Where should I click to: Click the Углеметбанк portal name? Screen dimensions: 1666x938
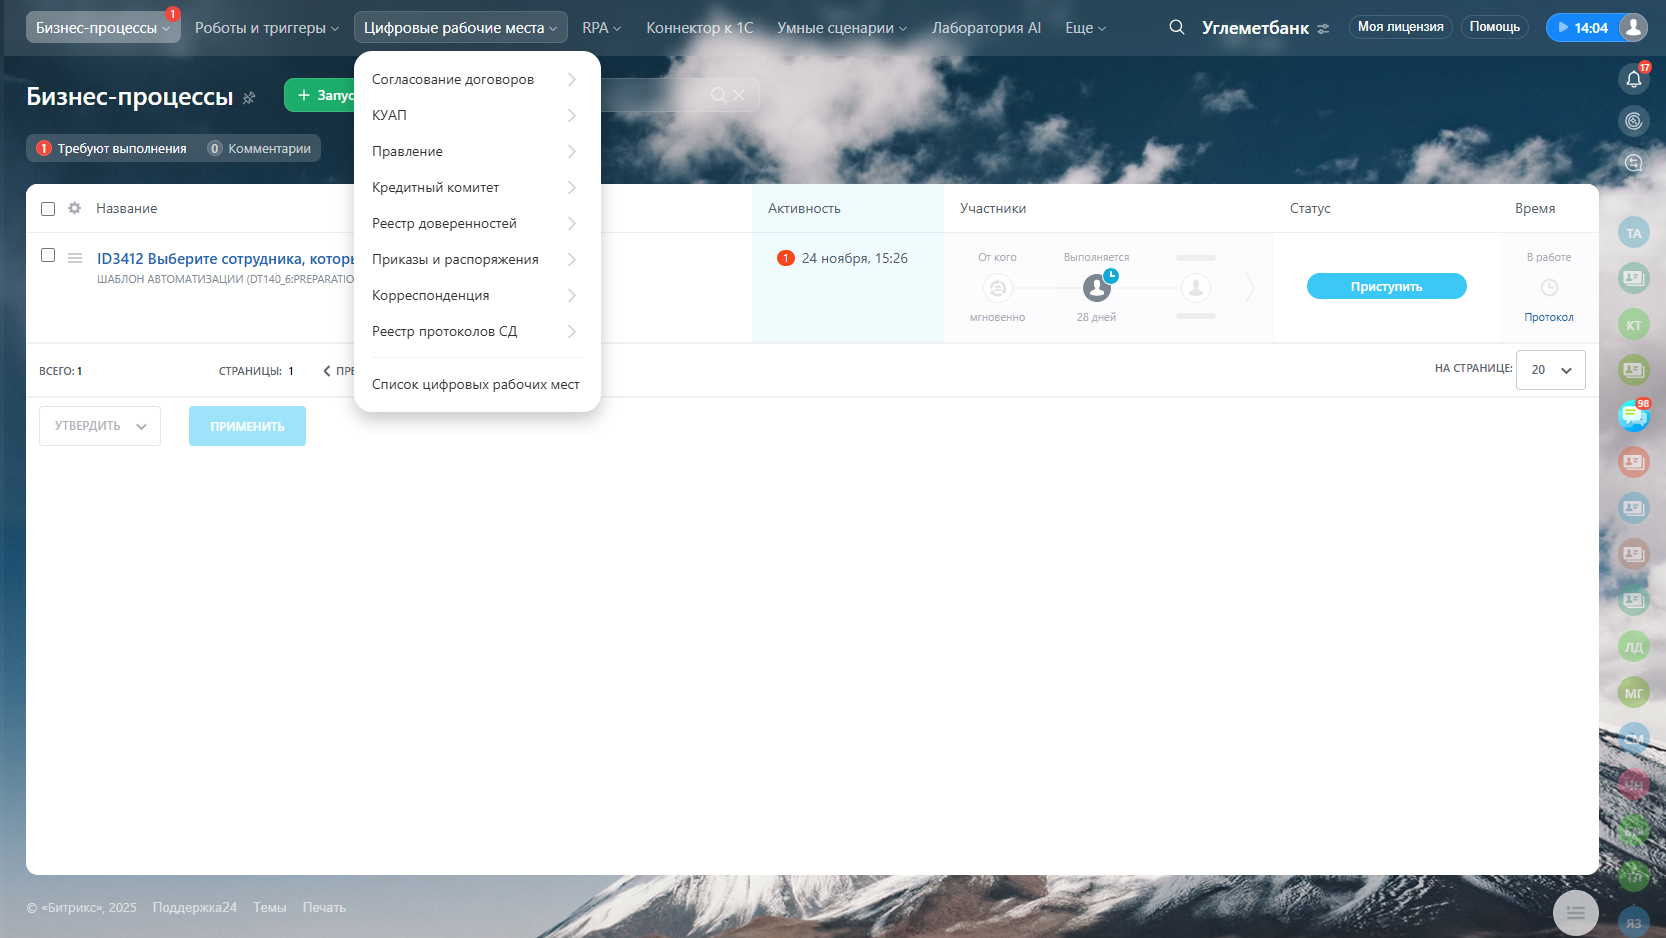pos(1255,28)
